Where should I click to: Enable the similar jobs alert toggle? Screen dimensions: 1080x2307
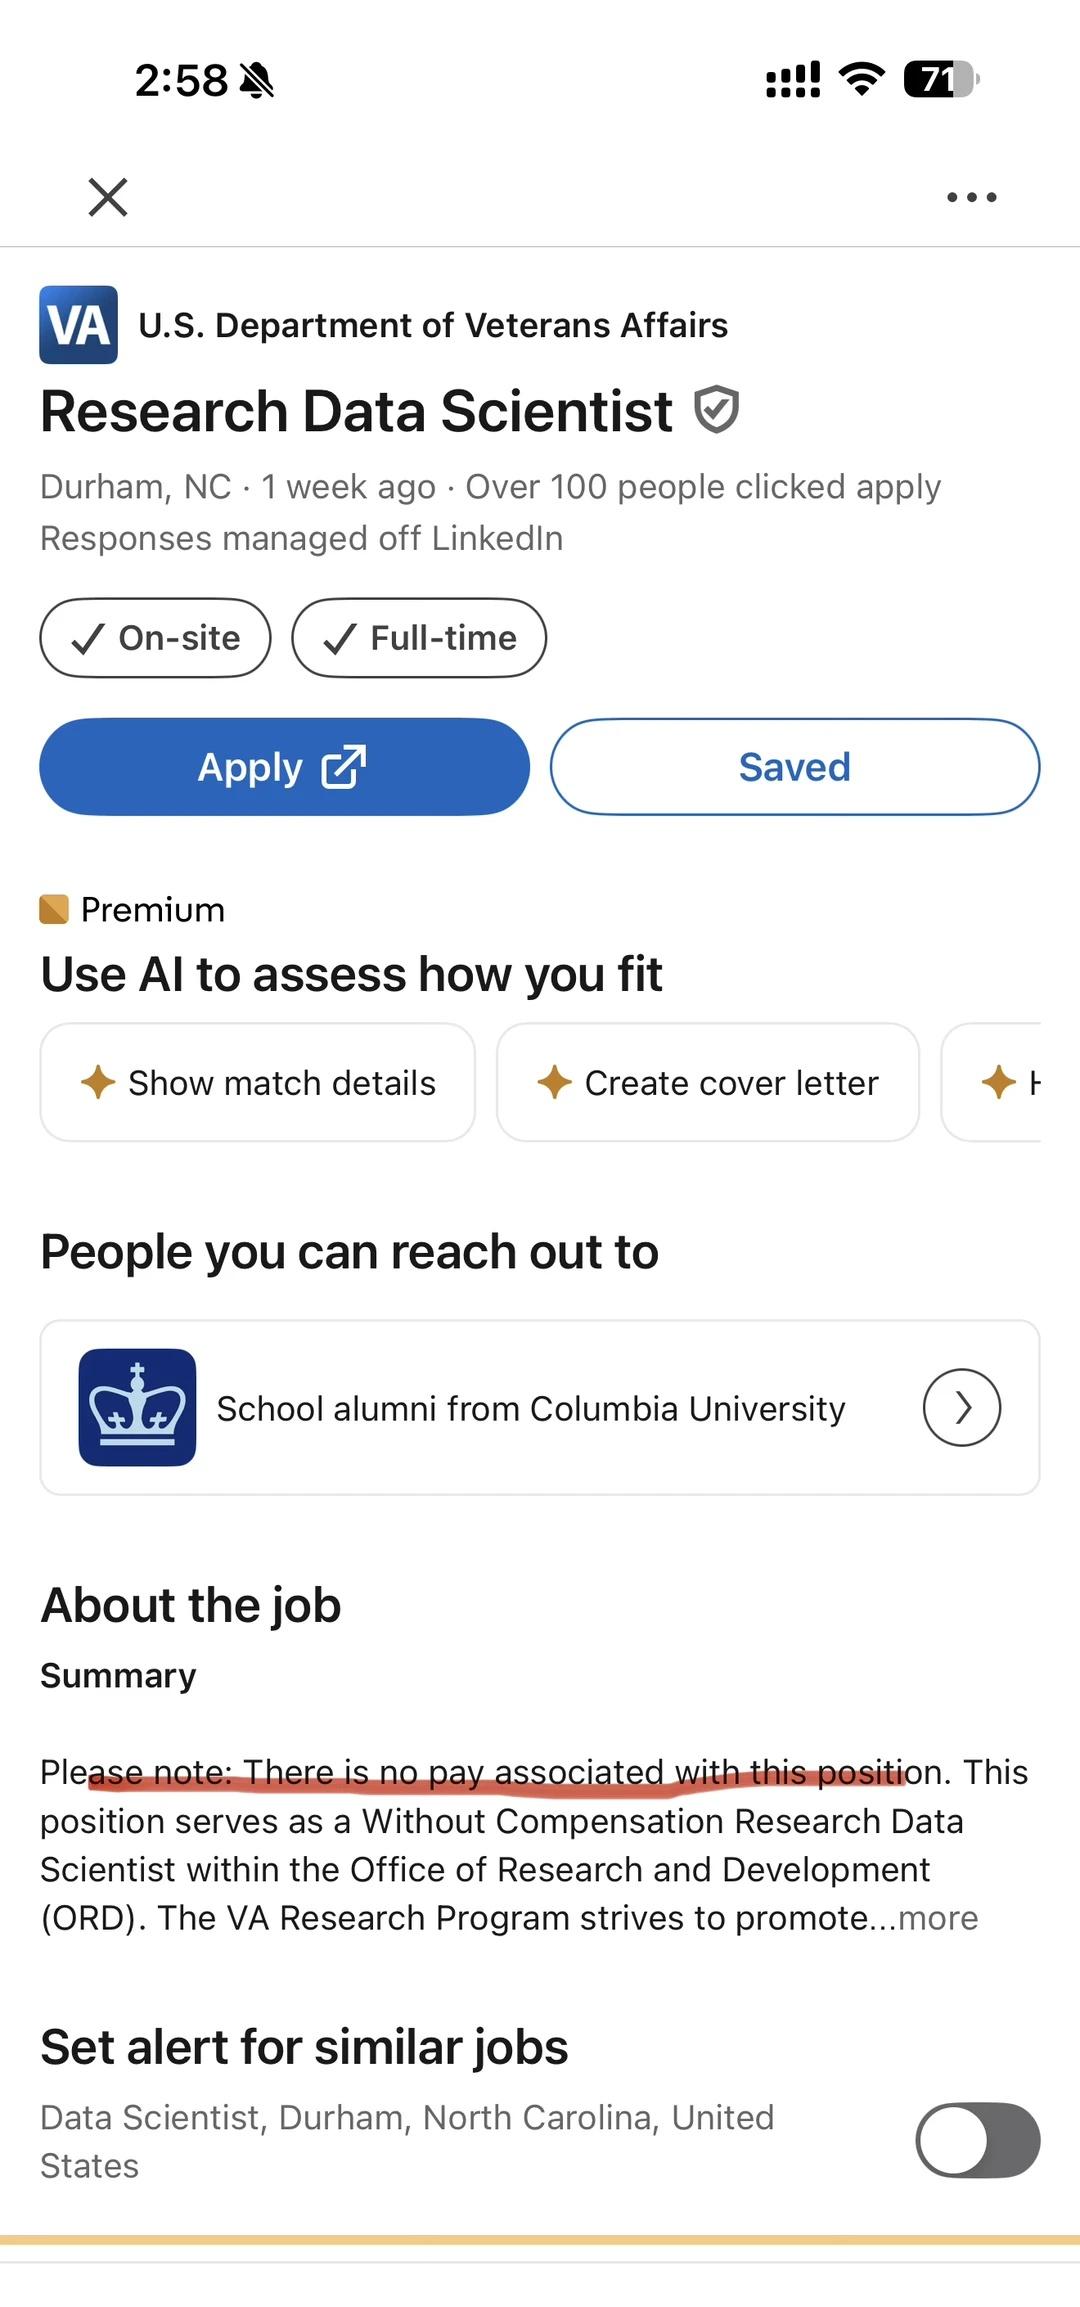pos(977,2140)
